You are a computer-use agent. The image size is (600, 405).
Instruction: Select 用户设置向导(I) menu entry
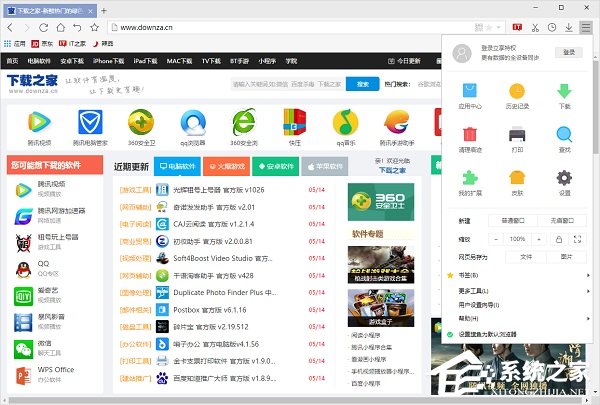tap(482, 304)
